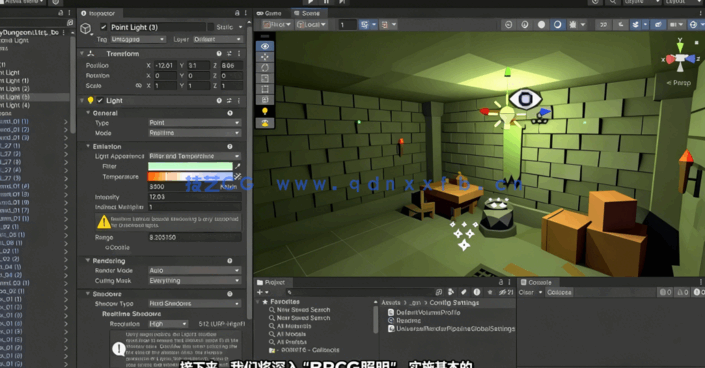Select the Move tool in Scene toolbar

(265, 57)
